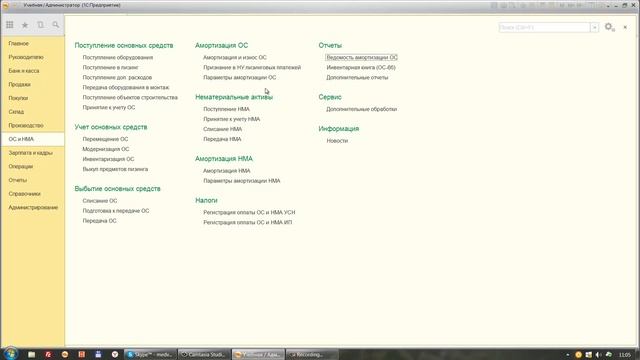Viewport: 640px width, 360px height.
Task: Open the Справочники section
Action: tap(24, 194)
